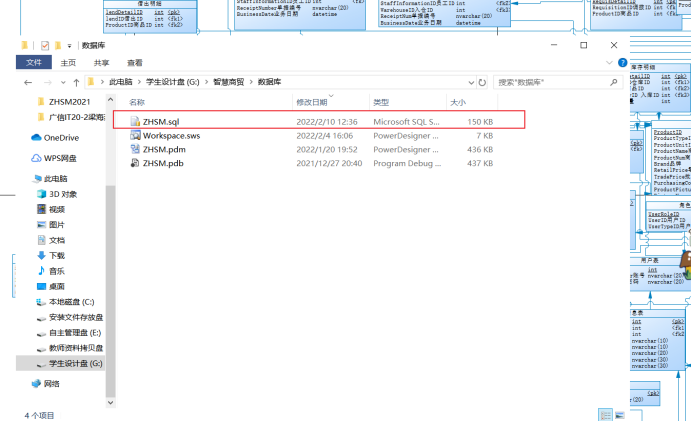Click the ZHSM.pdm PowerDesigner model icon
The width and height of the screenshot is (691, 422).
(x=135, y=149)
